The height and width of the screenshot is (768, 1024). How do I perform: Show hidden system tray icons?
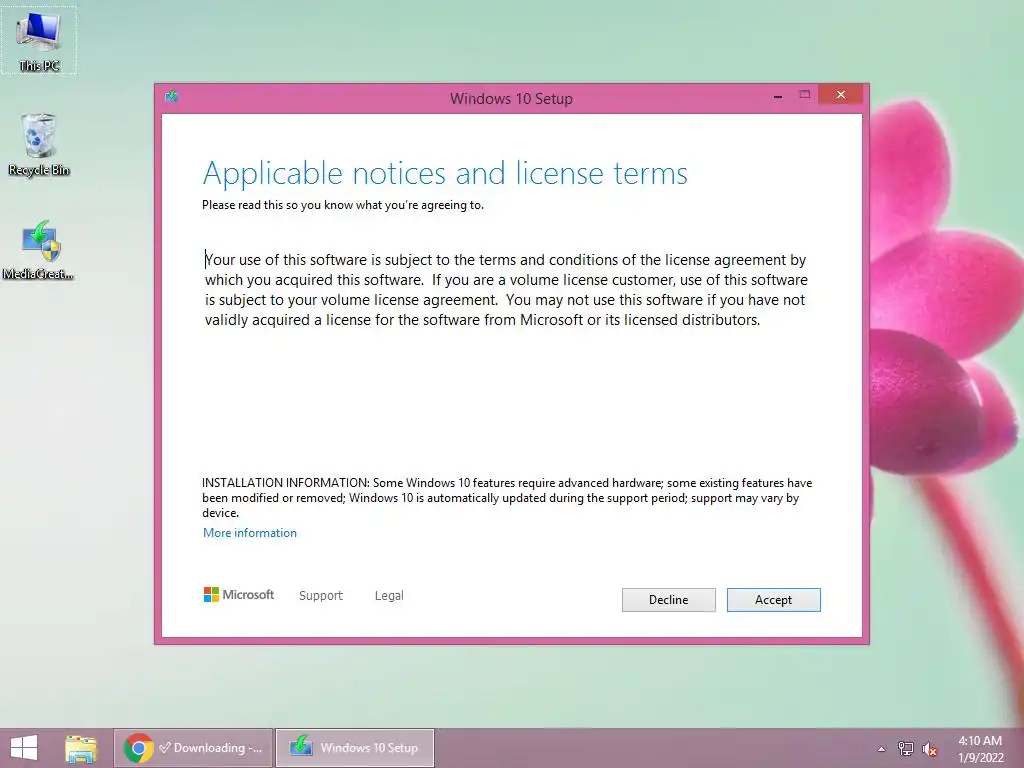(881, 749)
